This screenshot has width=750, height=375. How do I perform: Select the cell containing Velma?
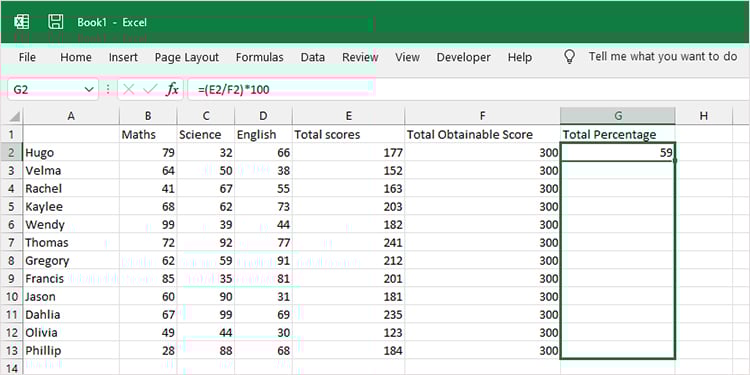point(71,171)
